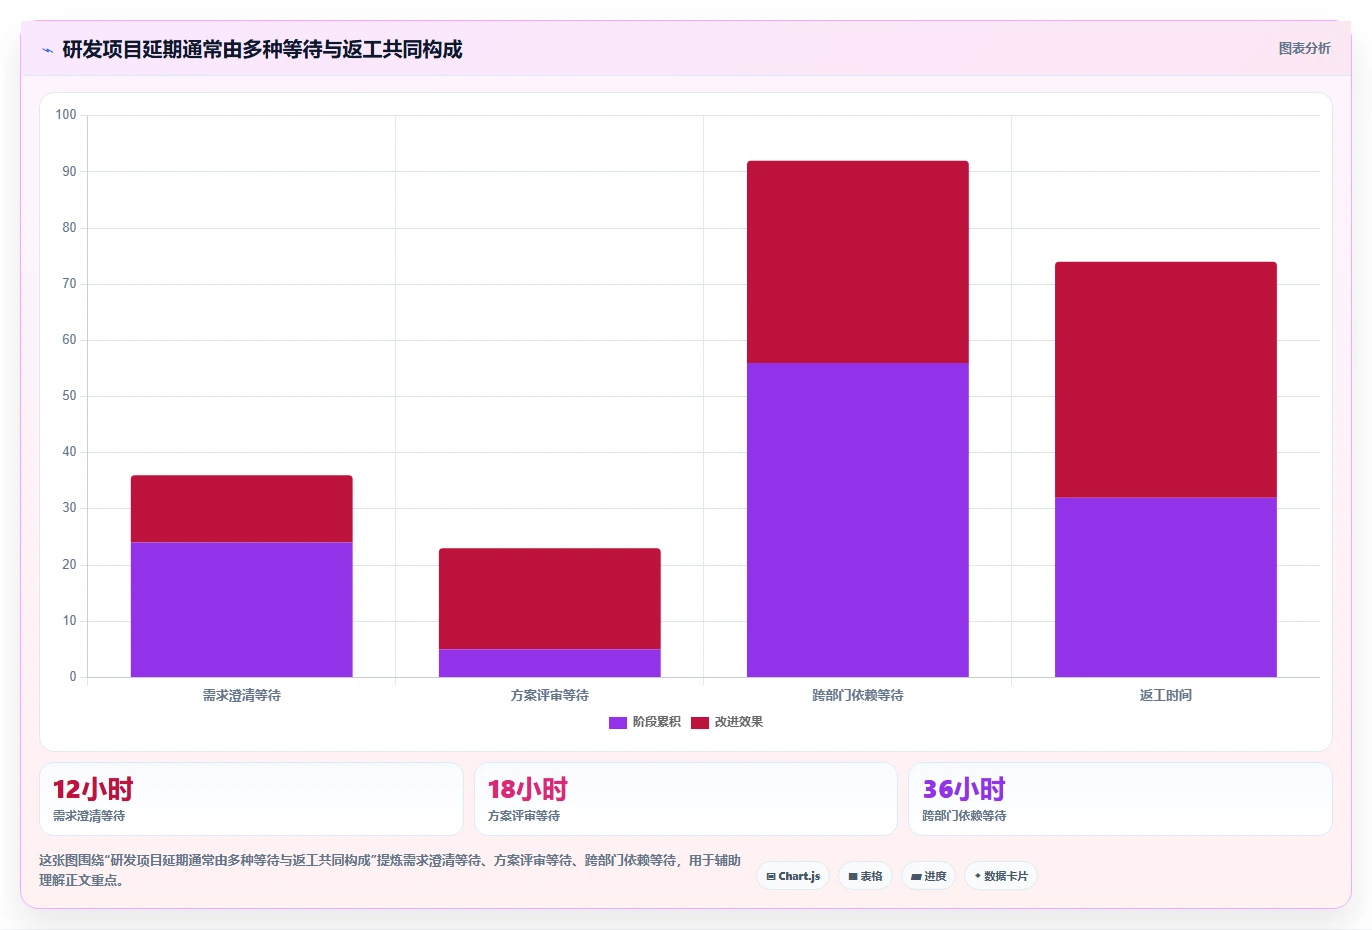
Task: Select the 18小时 方案评审等待 data card
Action: click(x=686, y=799)
